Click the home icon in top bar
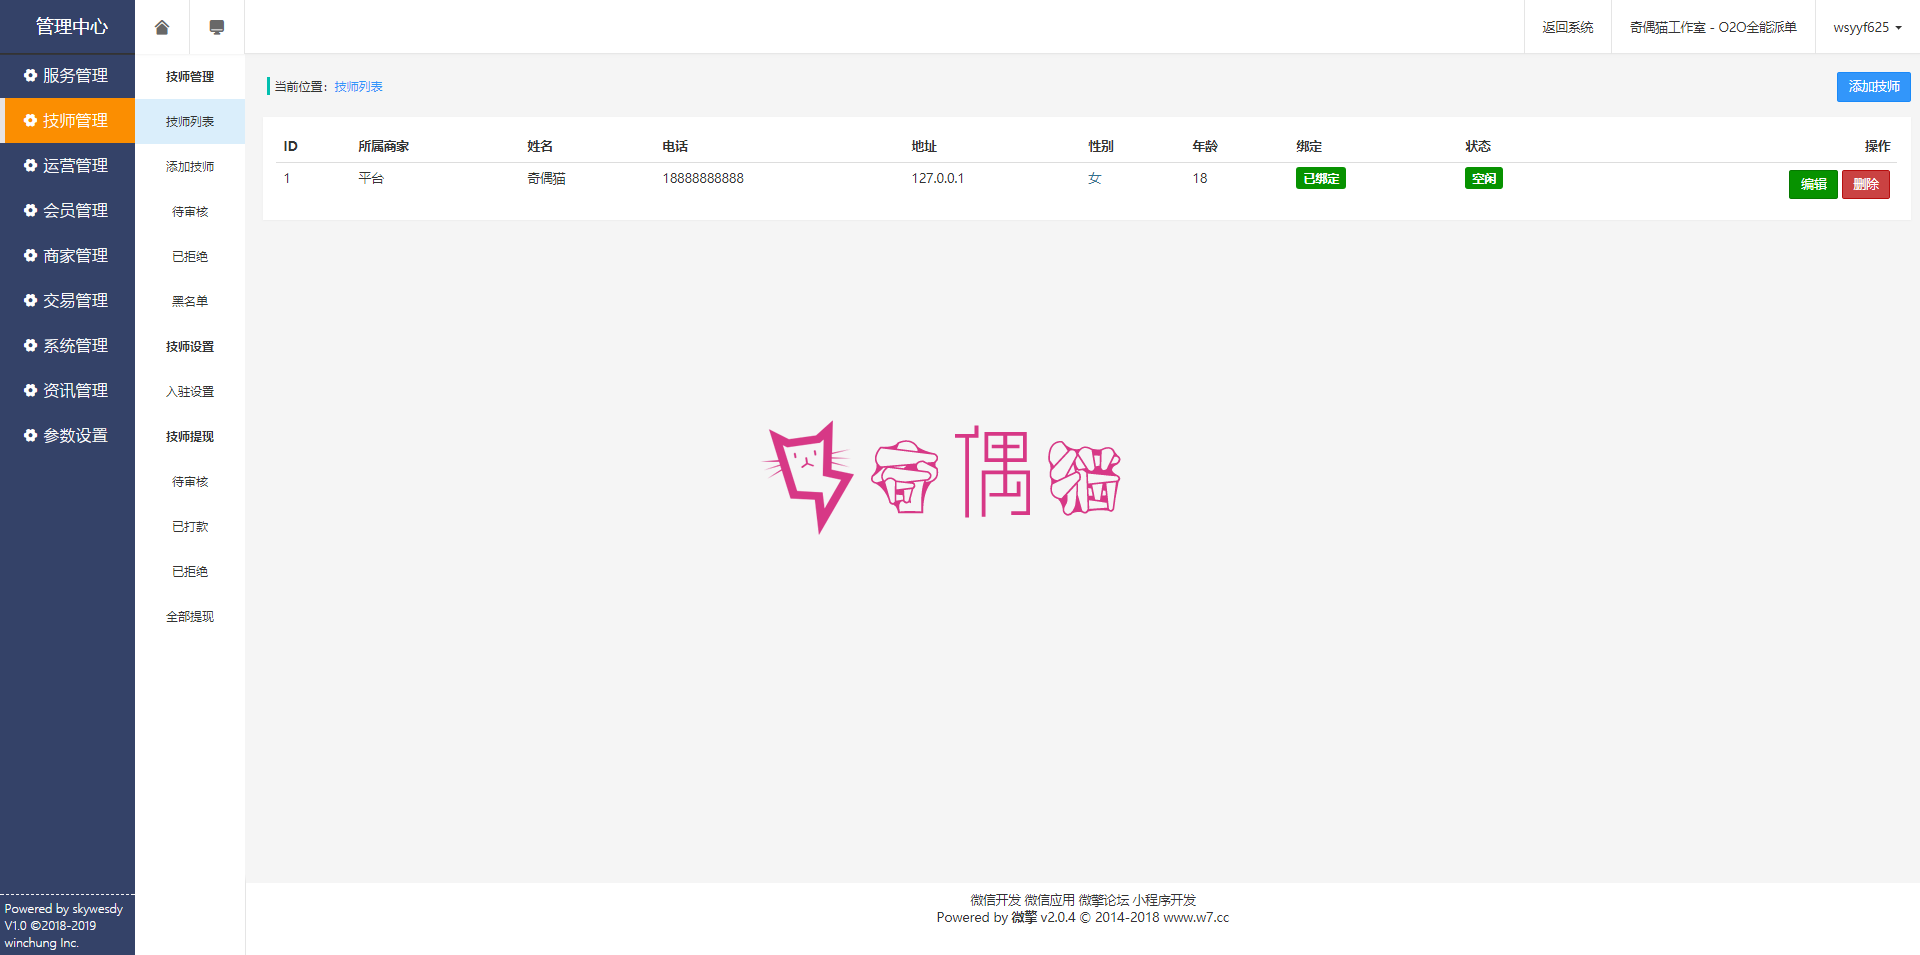The image size is (1920, 955). coord(162,27)
